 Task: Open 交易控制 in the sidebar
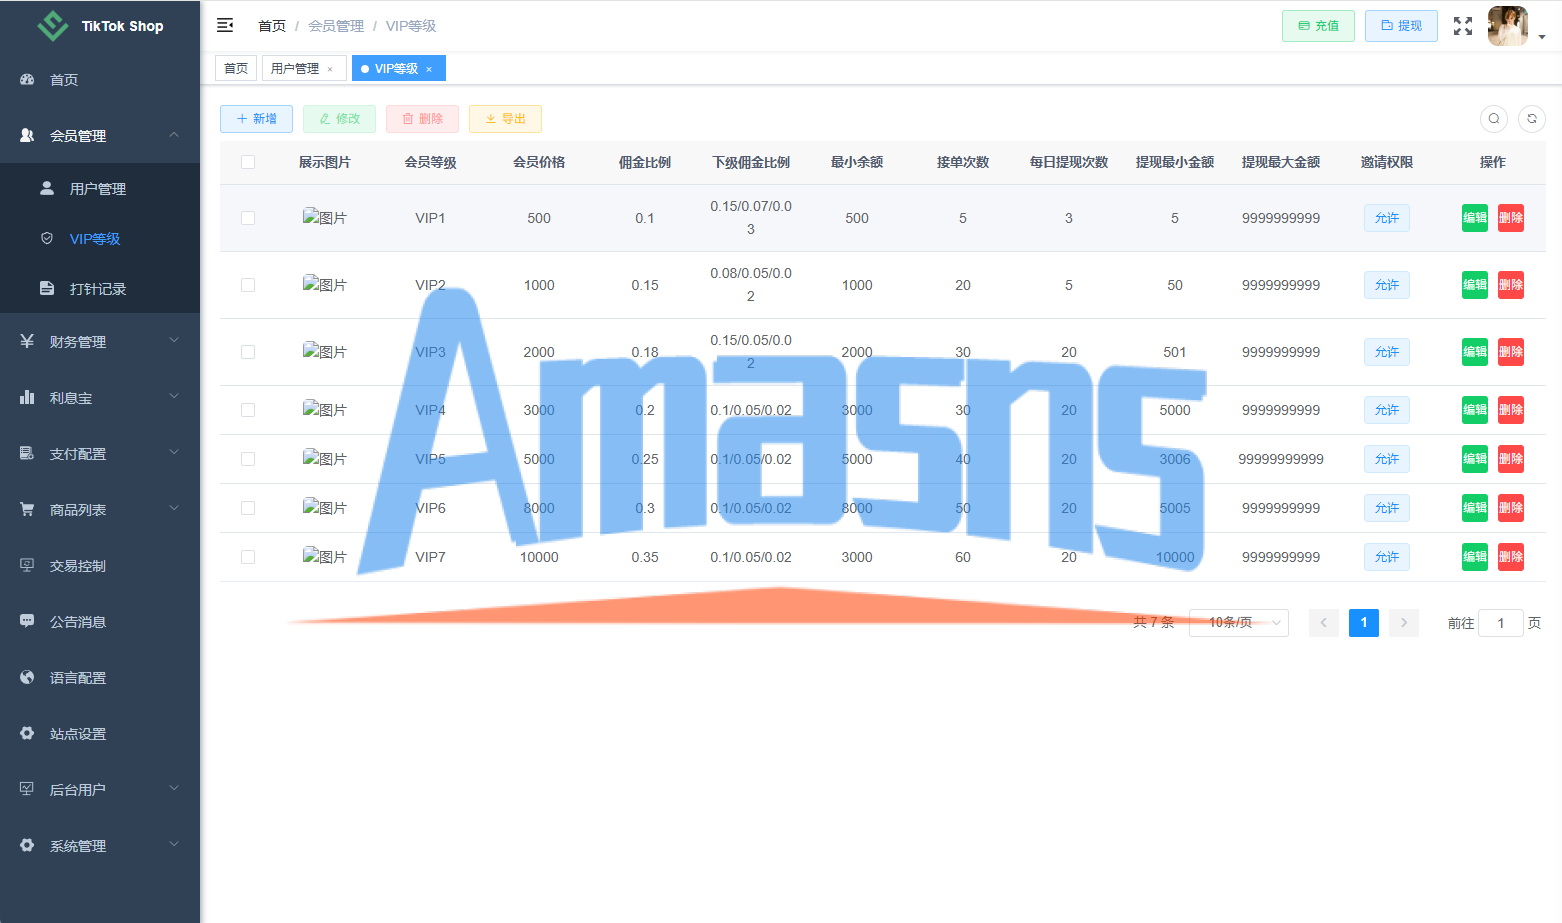click(100, 565)
